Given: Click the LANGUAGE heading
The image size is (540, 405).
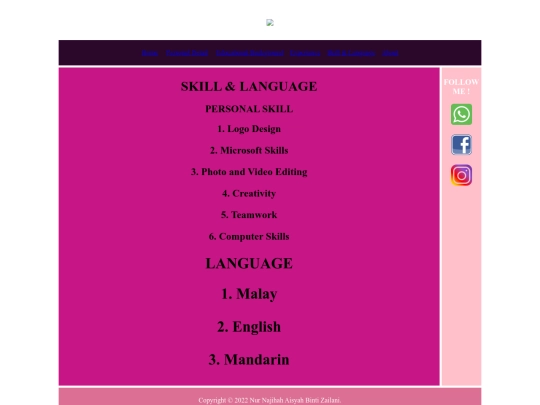Looking at the screenshot, I should point(249,263).
